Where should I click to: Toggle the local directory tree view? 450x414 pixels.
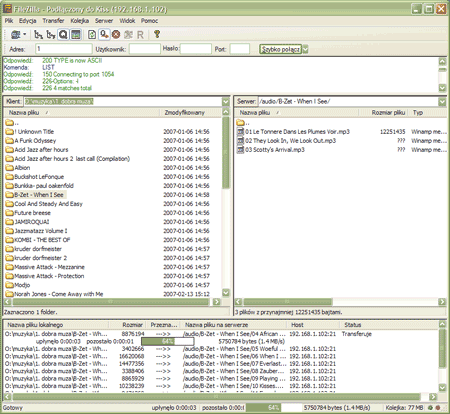click(39, 34)
